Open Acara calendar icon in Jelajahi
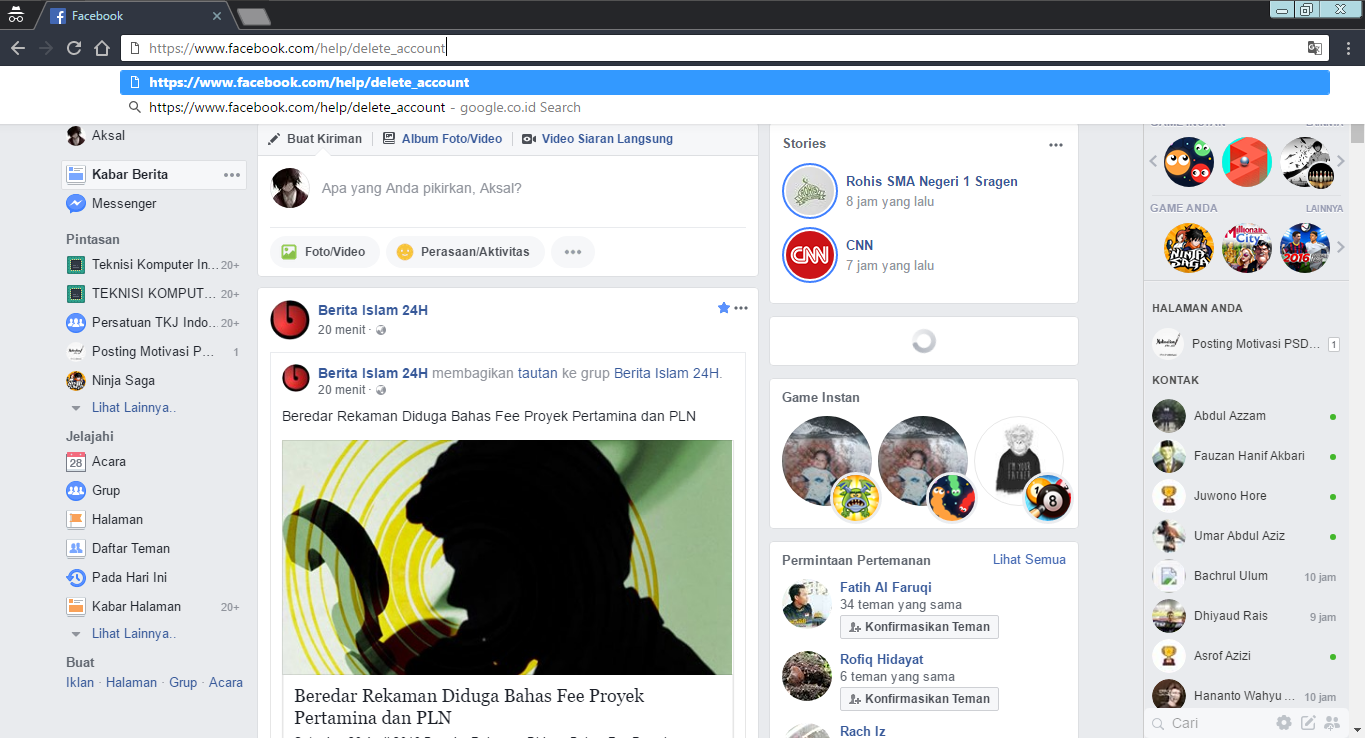The height and width of the screenshot is (738, 1365). [x=75, y=462]
